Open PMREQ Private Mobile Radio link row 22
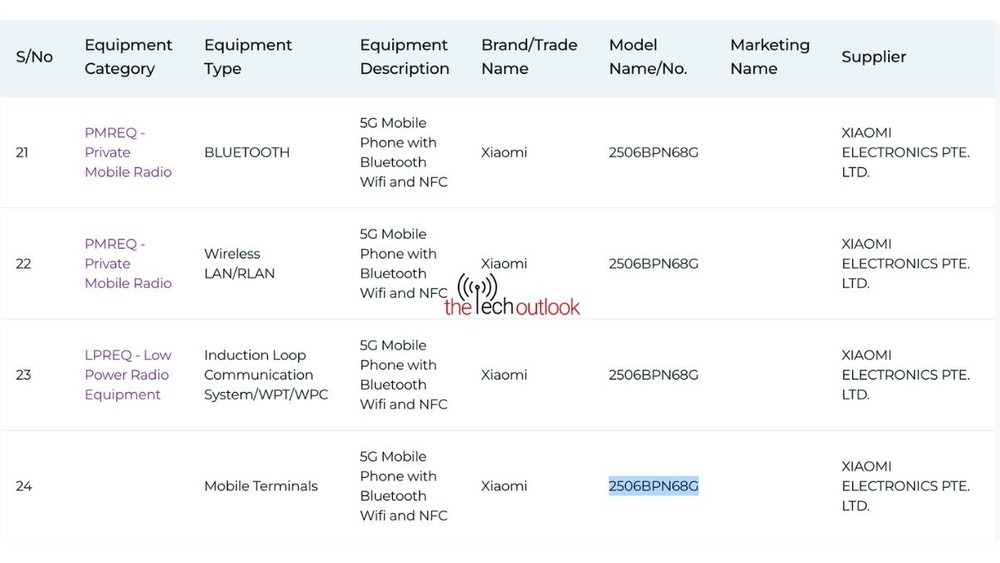 point(128,263)
